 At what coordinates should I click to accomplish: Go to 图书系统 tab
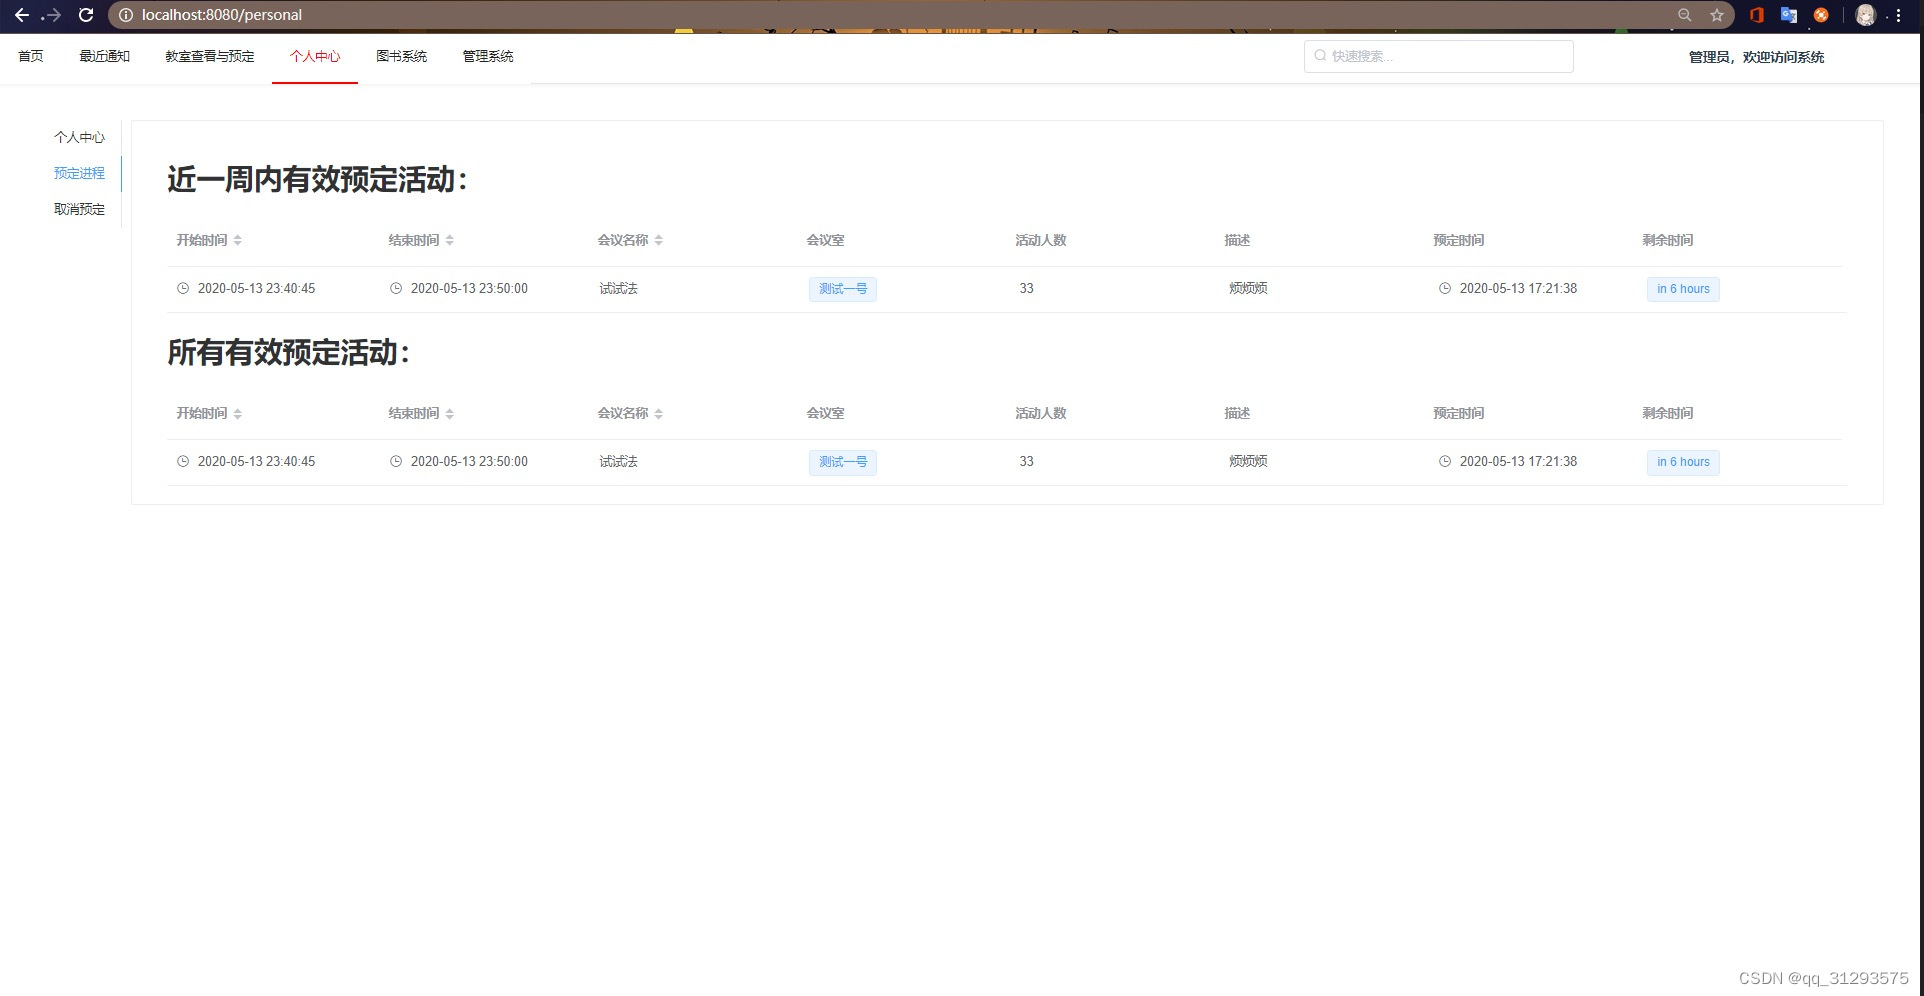pyautogui.click(x=401, y=57)
